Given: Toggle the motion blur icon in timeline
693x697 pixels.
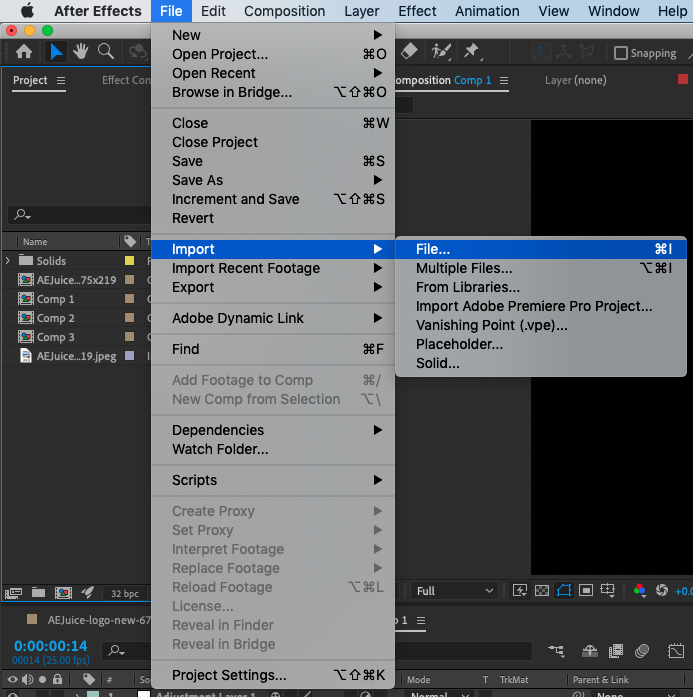Looking at the screenshot, I should (642, 651).
